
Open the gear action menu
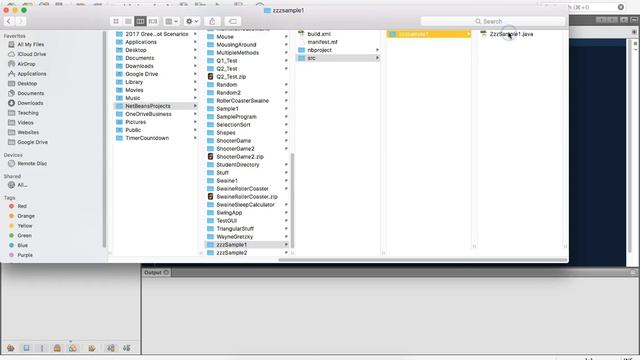click(x=192, y=21)
